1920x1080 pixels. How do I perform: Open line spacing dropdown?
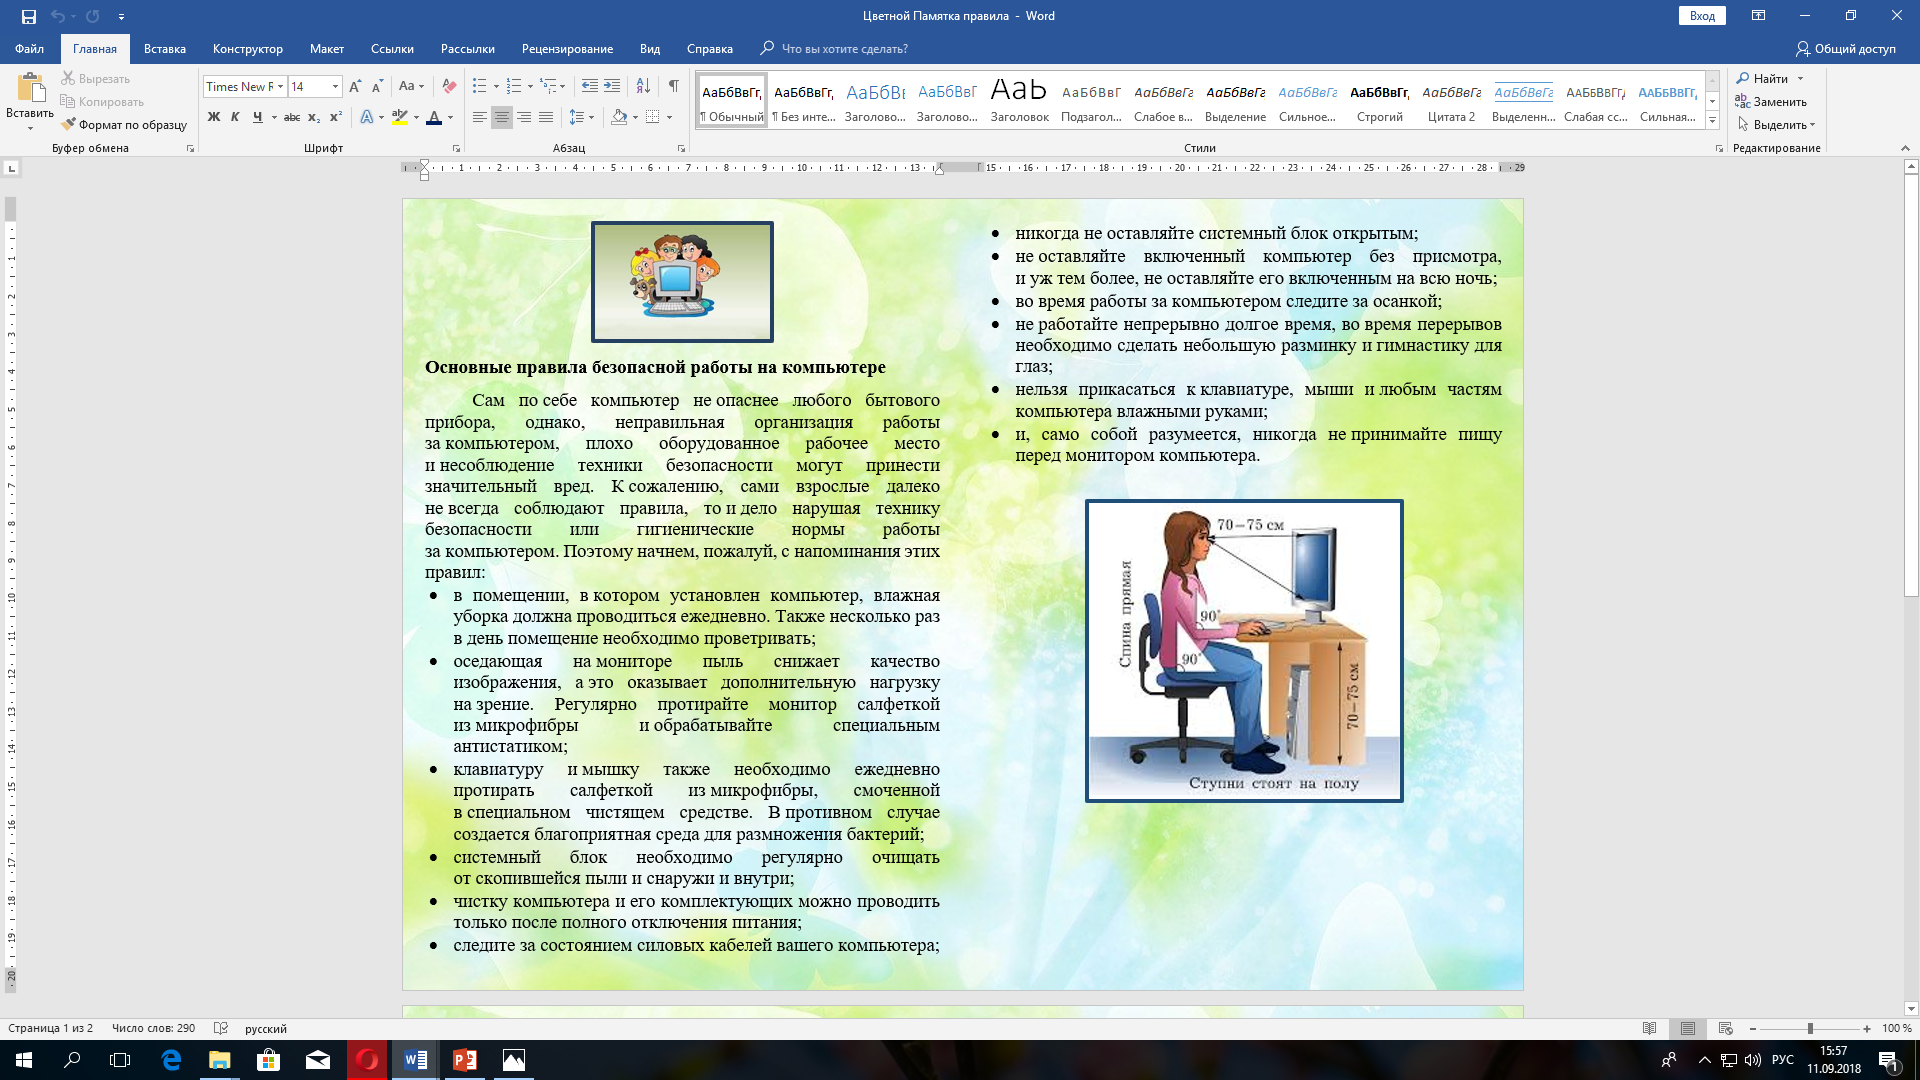click(580, 117)
